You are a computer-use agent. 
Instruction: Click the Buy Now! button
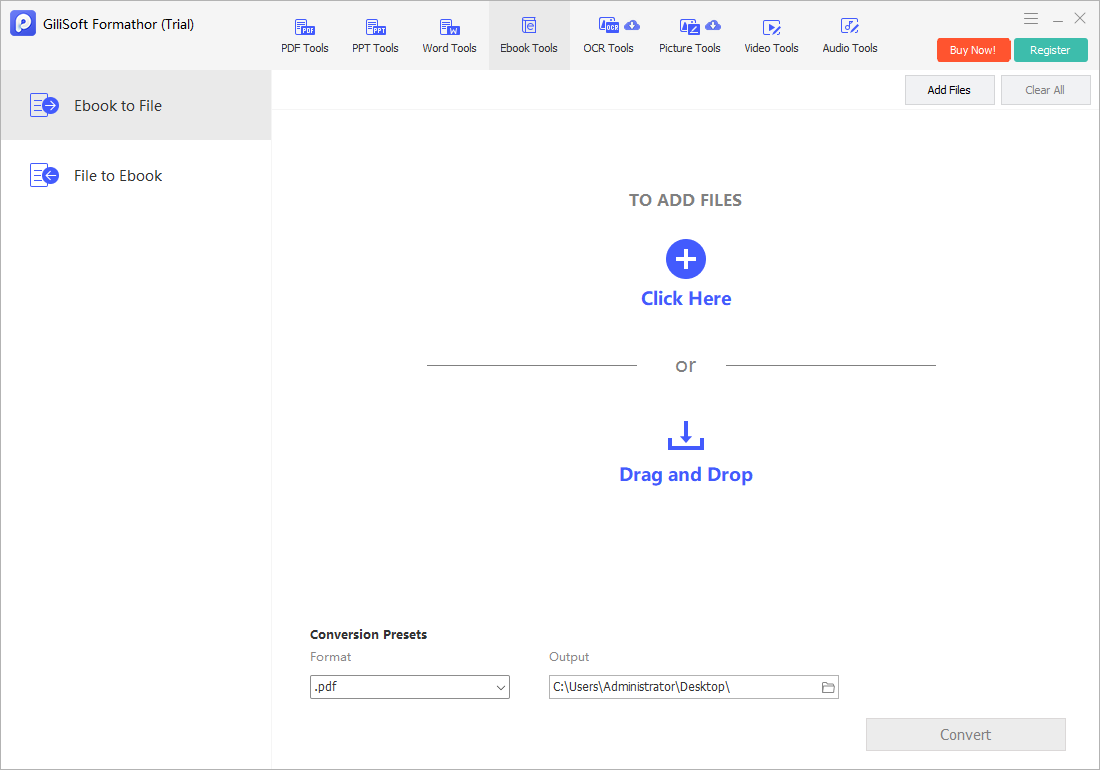[x=973, y=50]
